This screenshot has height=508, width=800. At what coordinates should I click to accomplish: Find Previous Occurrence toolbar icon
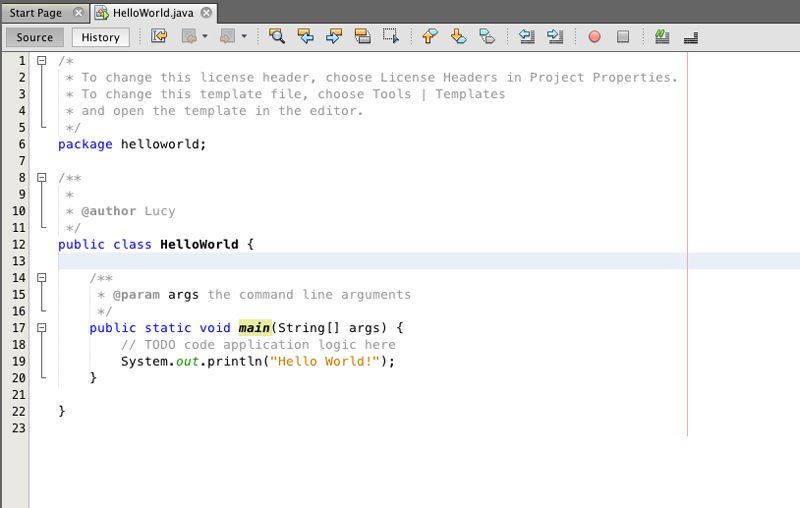tap(305, 36)
